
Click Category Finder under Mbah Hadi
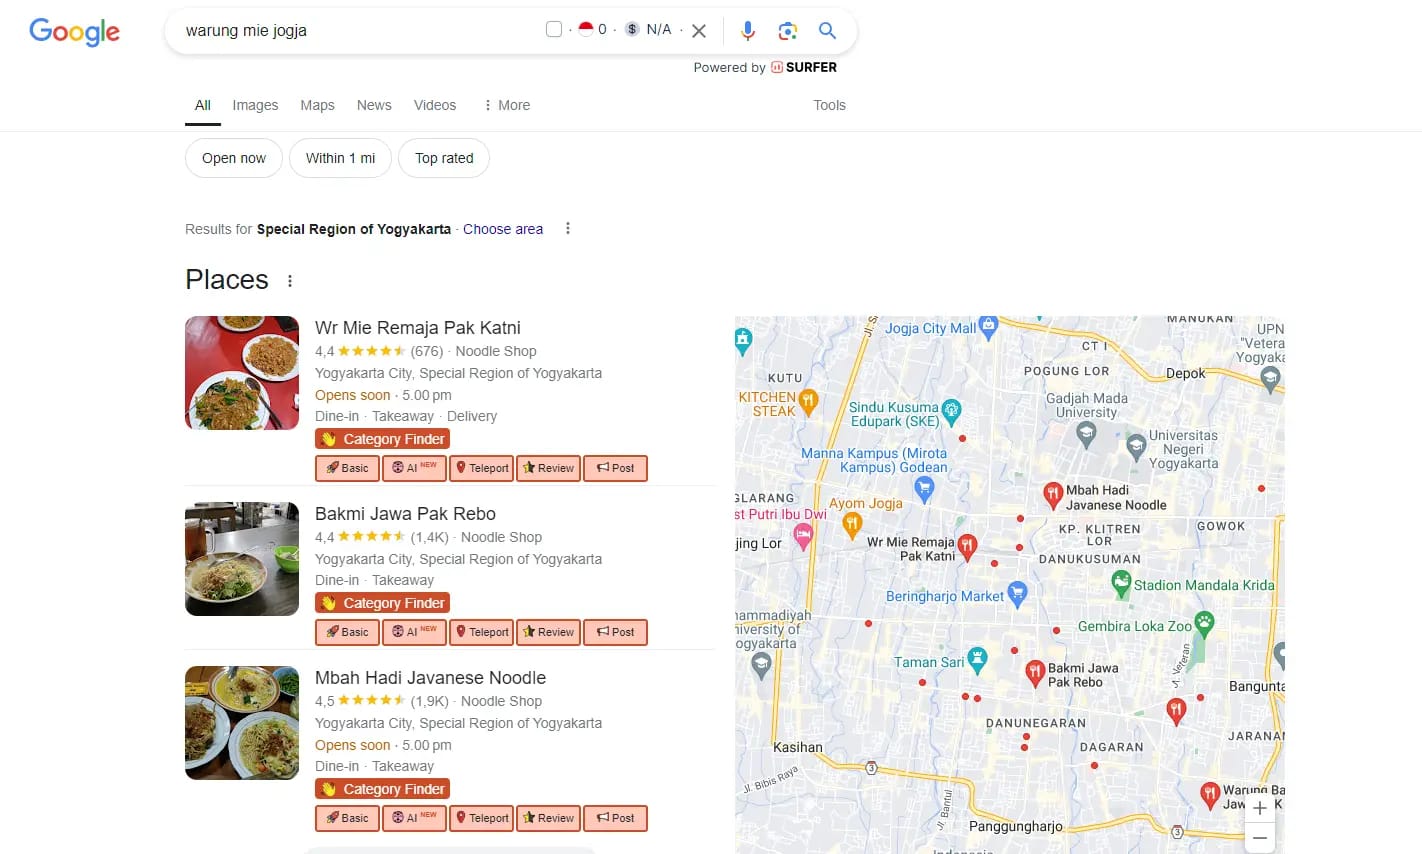382,789
